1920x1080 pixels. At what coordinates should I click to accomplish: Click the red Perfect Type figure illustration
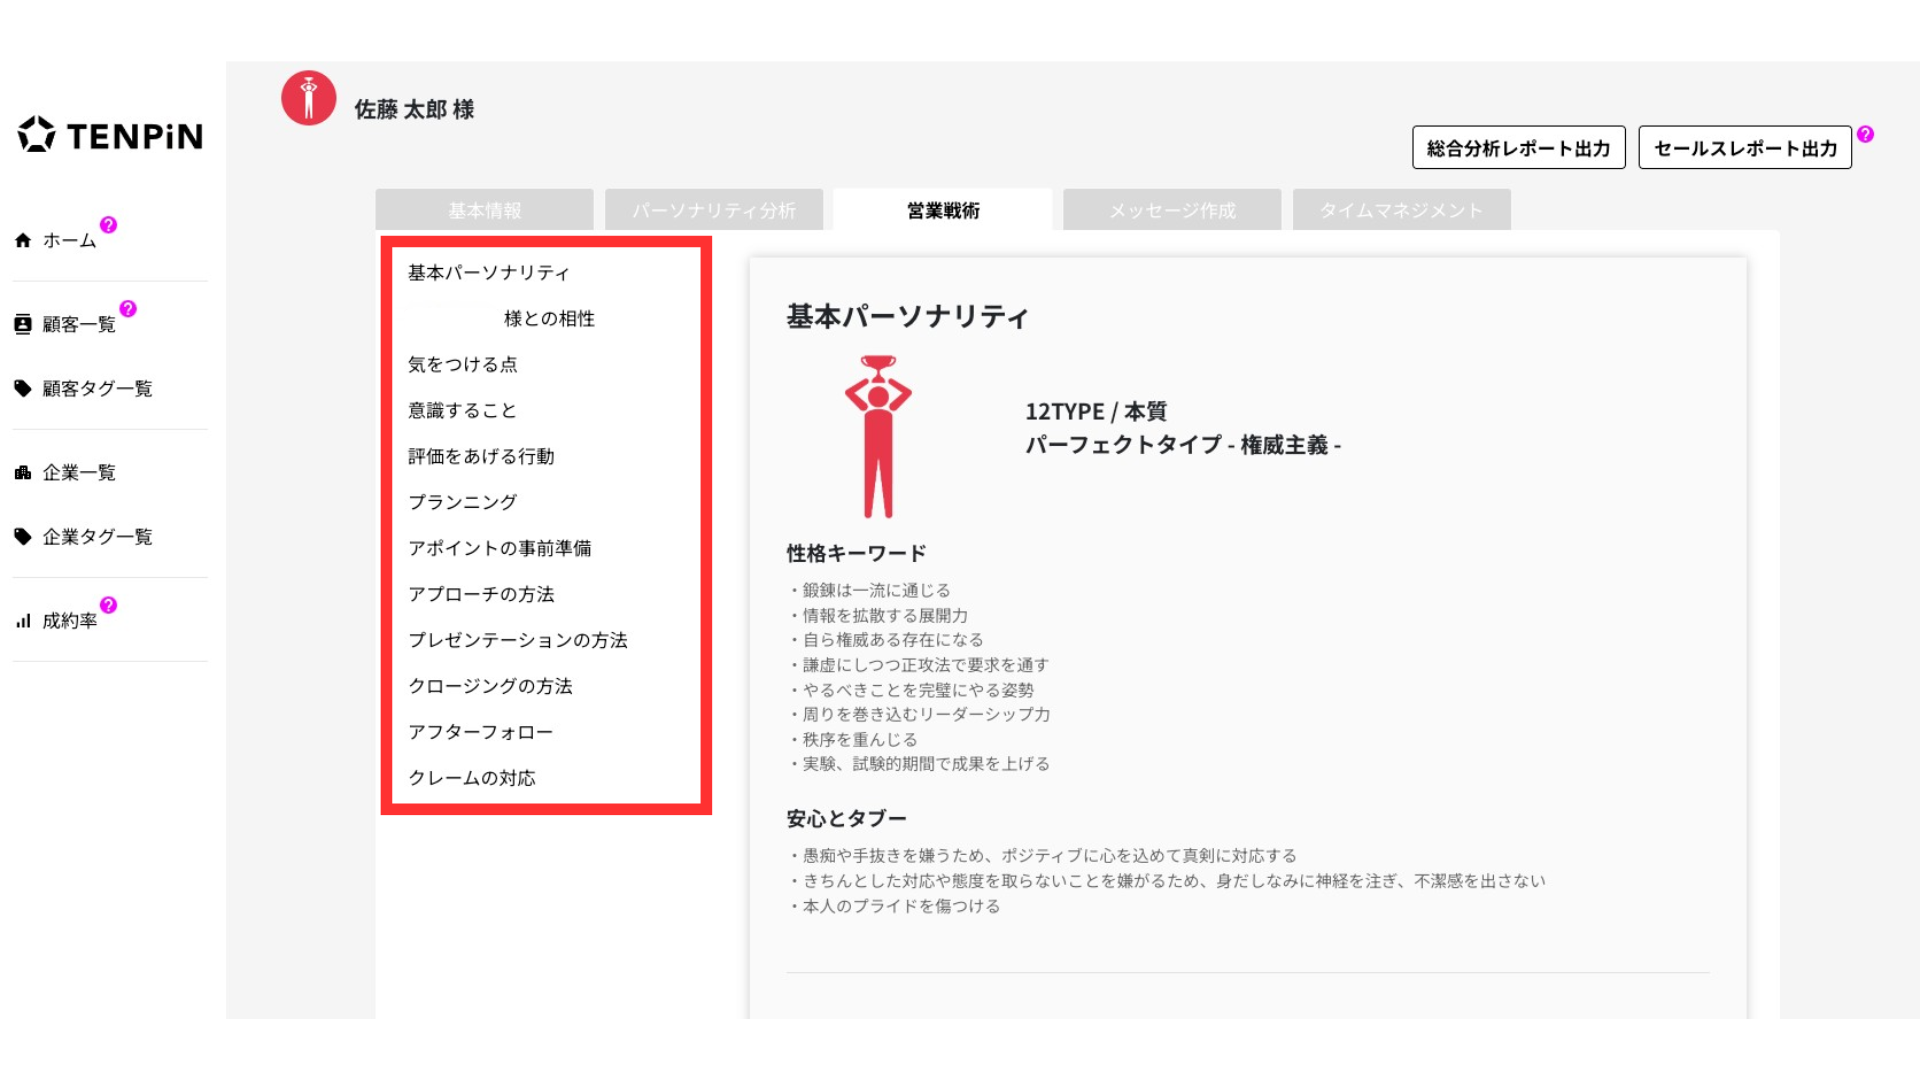coord(878,436)
